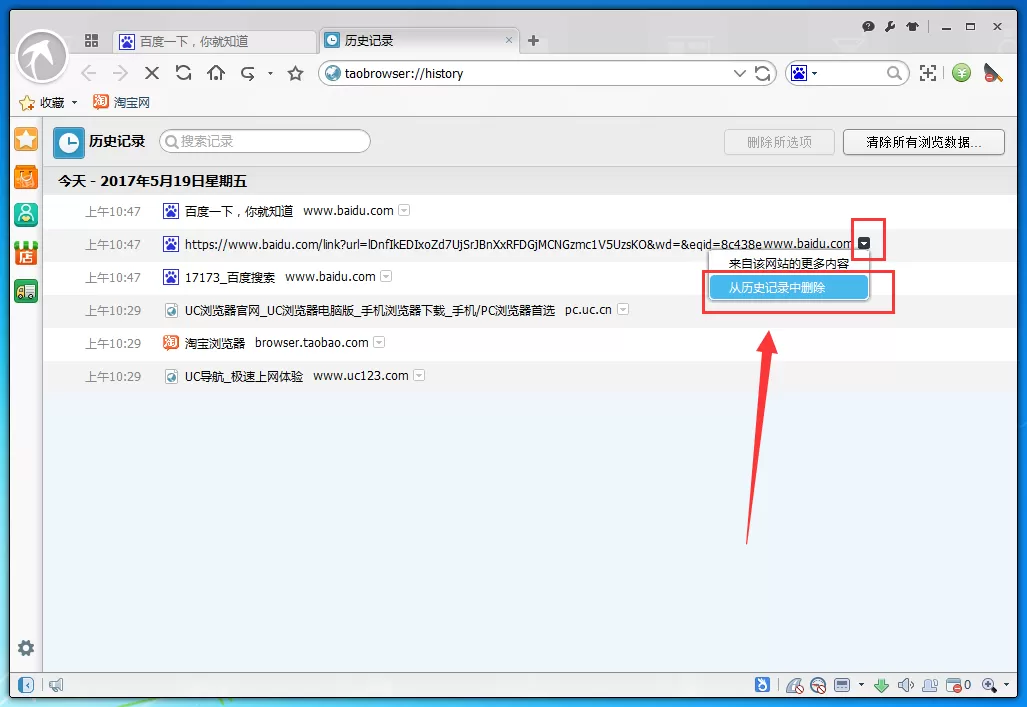This screenshot has width=1027, height=707.
Task: Click the keyboard panel icon in status bar
Action: coord(842,685)
